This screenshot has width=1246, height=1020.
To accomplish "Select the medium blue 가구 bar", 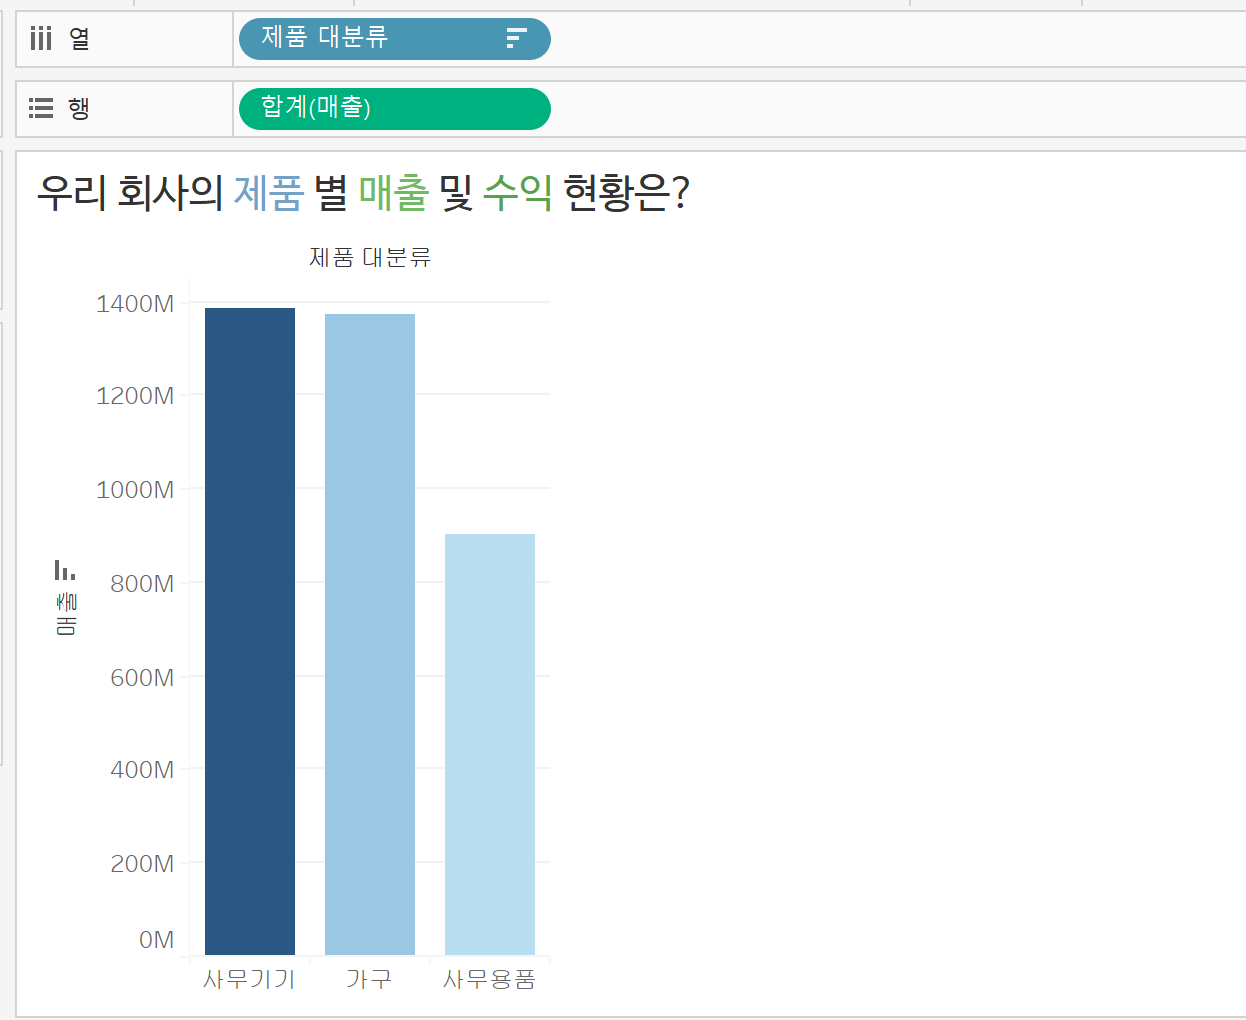I will 370,634.
